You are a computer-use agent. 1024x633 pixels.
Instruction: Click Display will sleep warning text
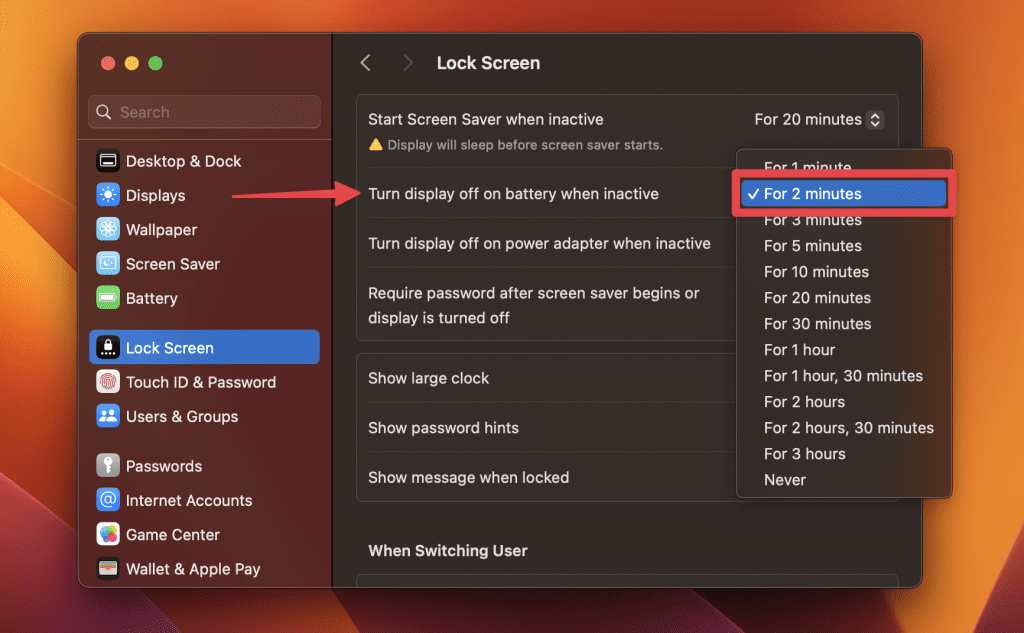point(525,145)
